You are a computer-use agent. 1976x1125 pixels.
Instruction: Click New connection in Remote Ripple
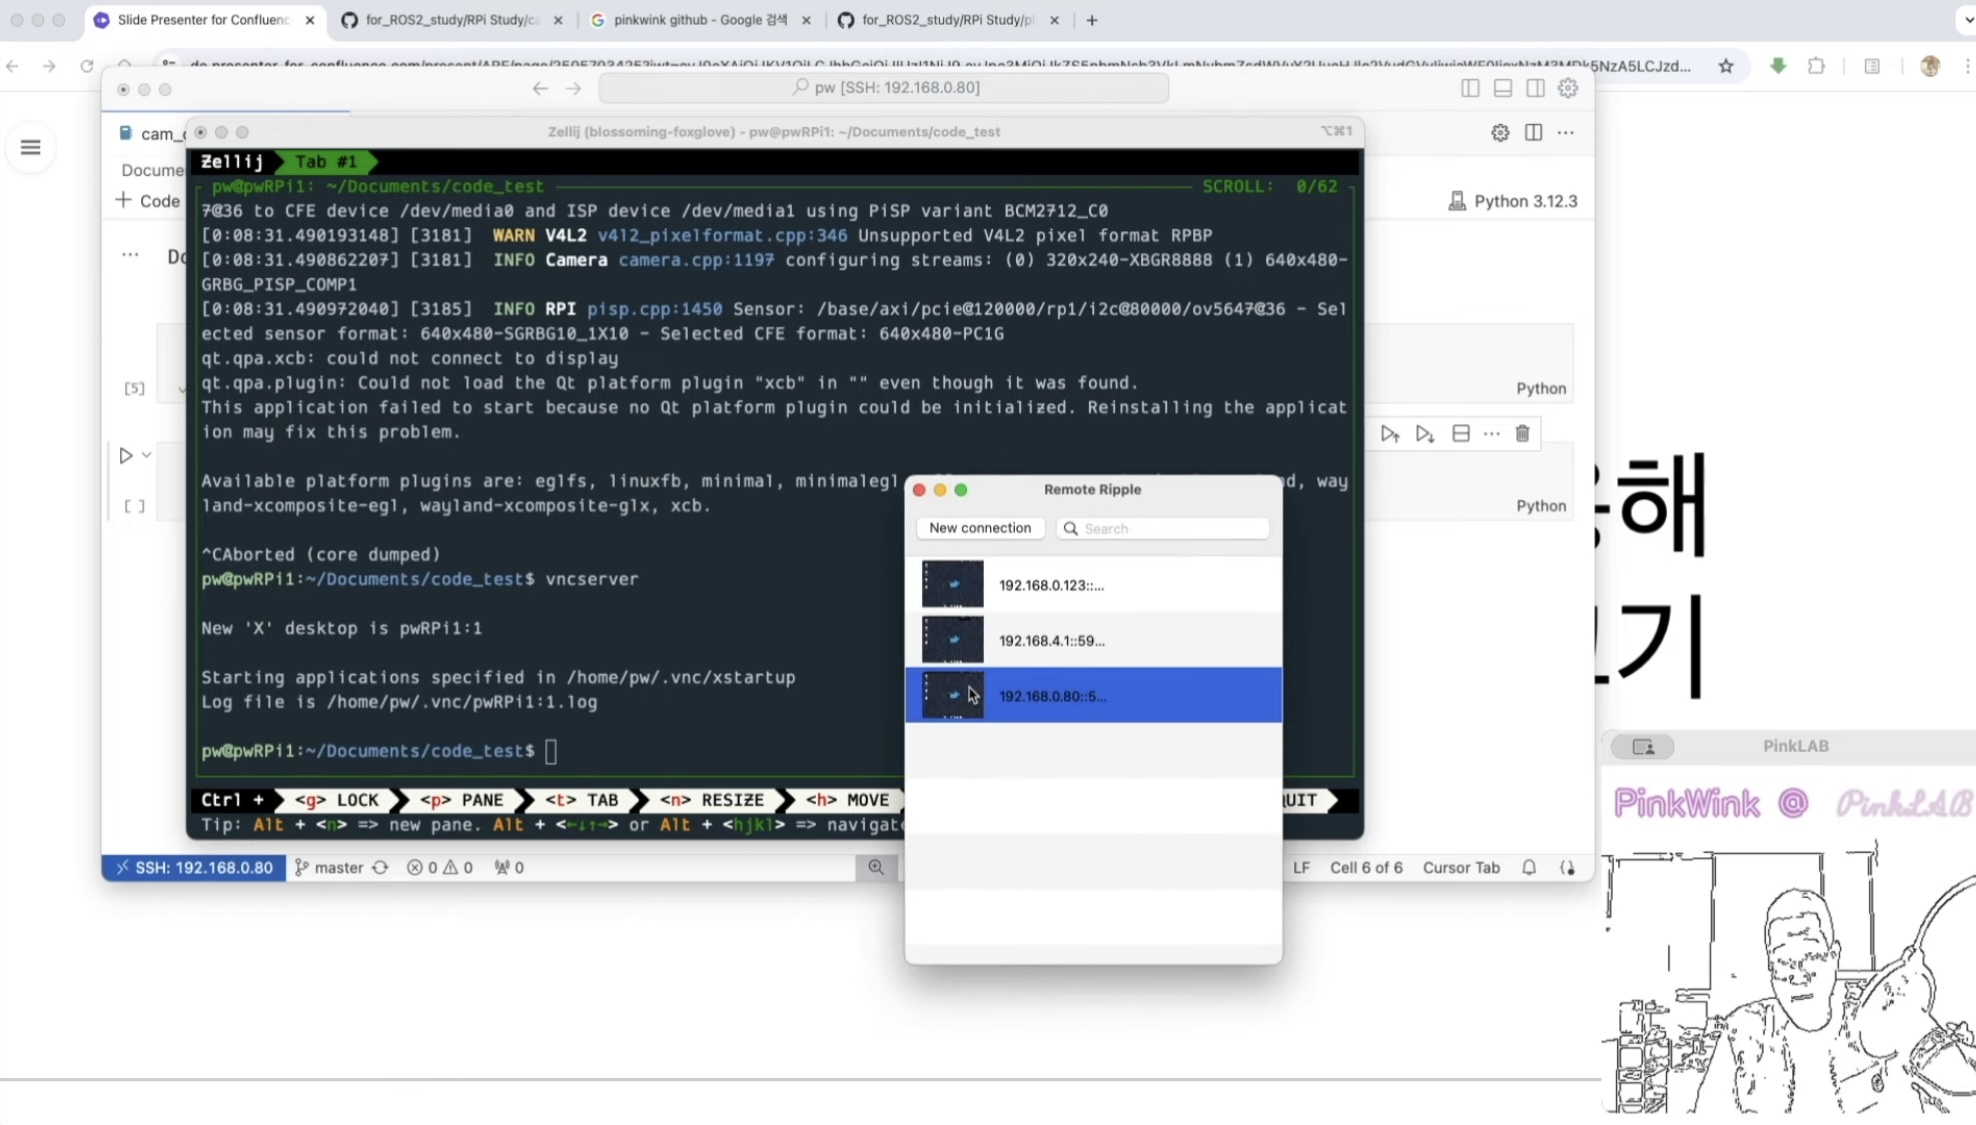pos(979,528)
